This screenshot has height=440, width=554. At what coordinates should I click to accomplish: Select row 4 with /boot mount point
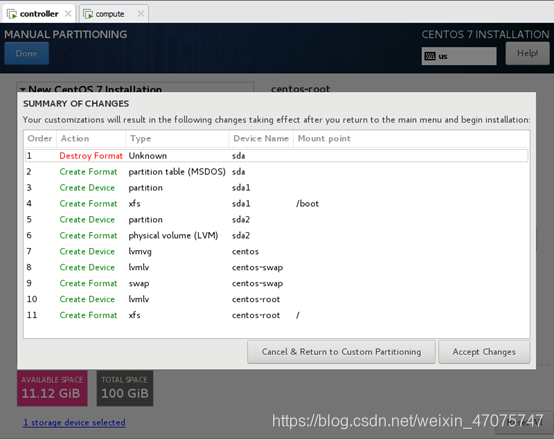click(277, 204)
